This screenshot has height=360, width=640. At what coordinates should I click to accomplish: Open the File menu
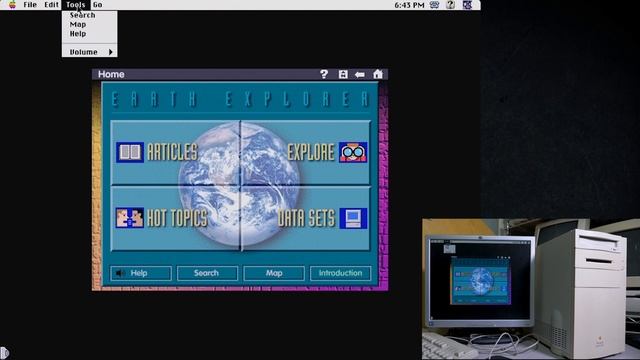click(x=30, y=5)
